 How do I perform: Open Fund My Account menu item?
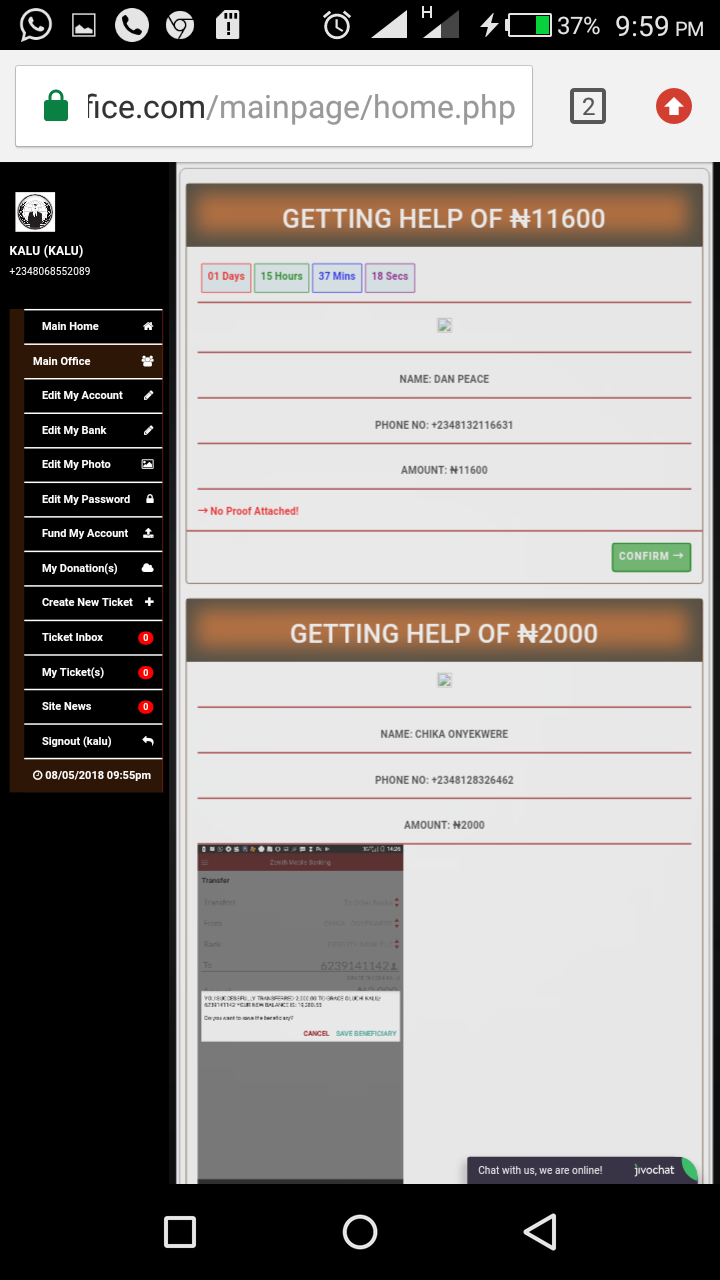coord(93,534)
